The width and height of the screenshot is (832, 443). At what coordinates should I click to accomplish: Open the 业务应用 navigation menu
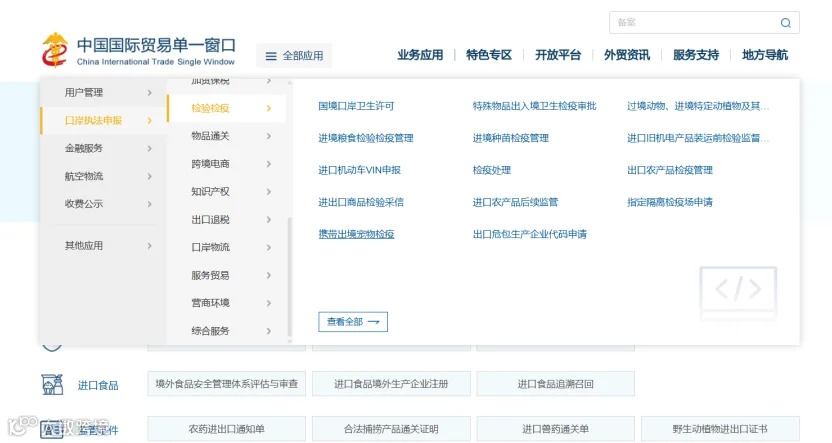tap(420, 55)
